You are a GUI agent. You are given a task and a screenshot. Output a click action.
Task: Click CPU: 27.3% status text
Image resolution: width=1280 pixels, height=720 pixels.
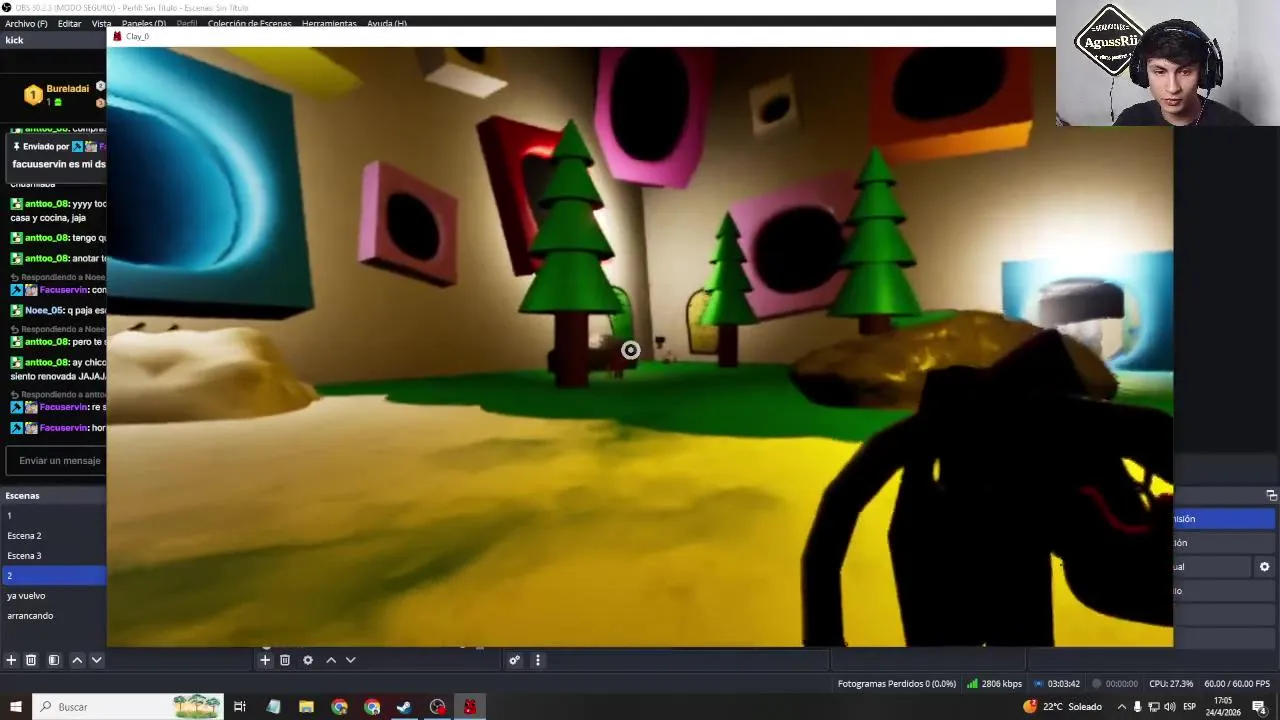(1171, 684)
